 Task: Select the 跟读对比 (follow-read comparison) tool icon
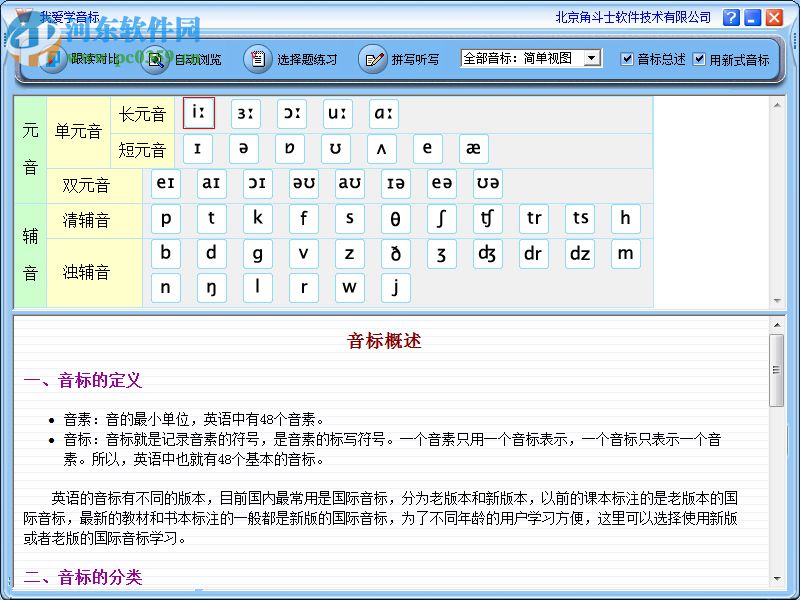click(x=51, y=59)
